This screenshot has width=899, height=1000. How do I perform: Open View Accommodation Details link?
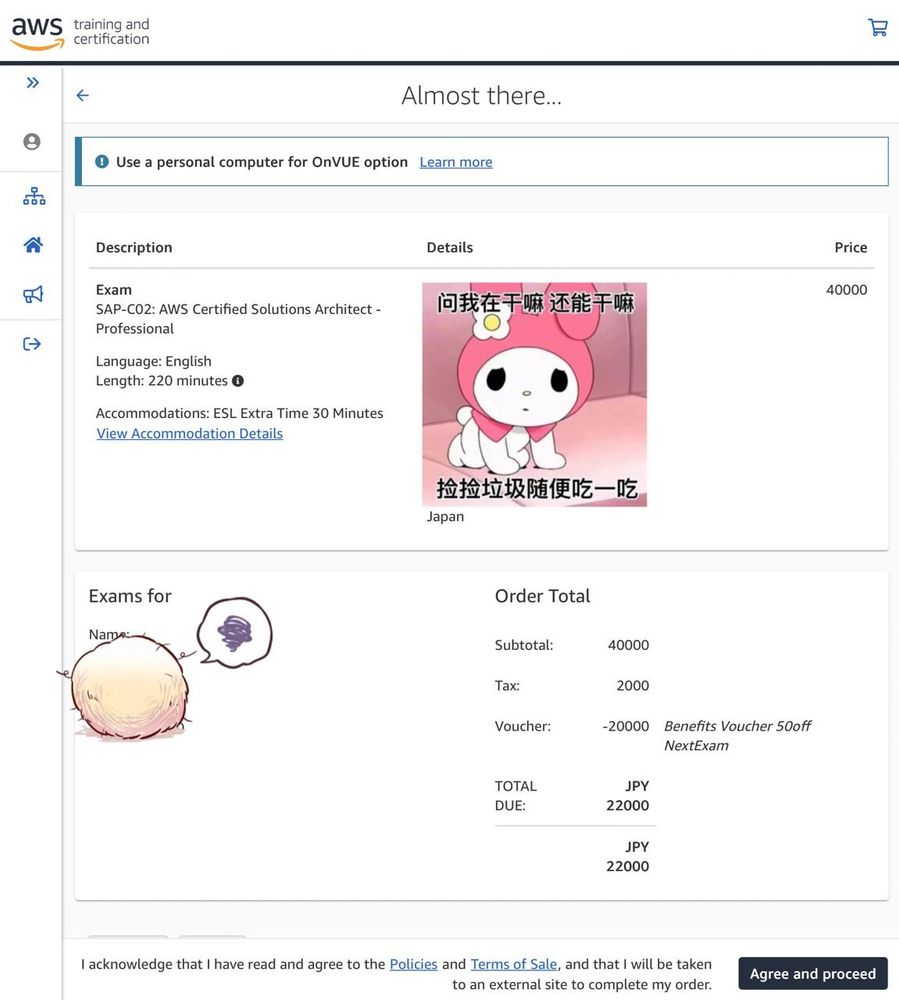coord(189,434)
